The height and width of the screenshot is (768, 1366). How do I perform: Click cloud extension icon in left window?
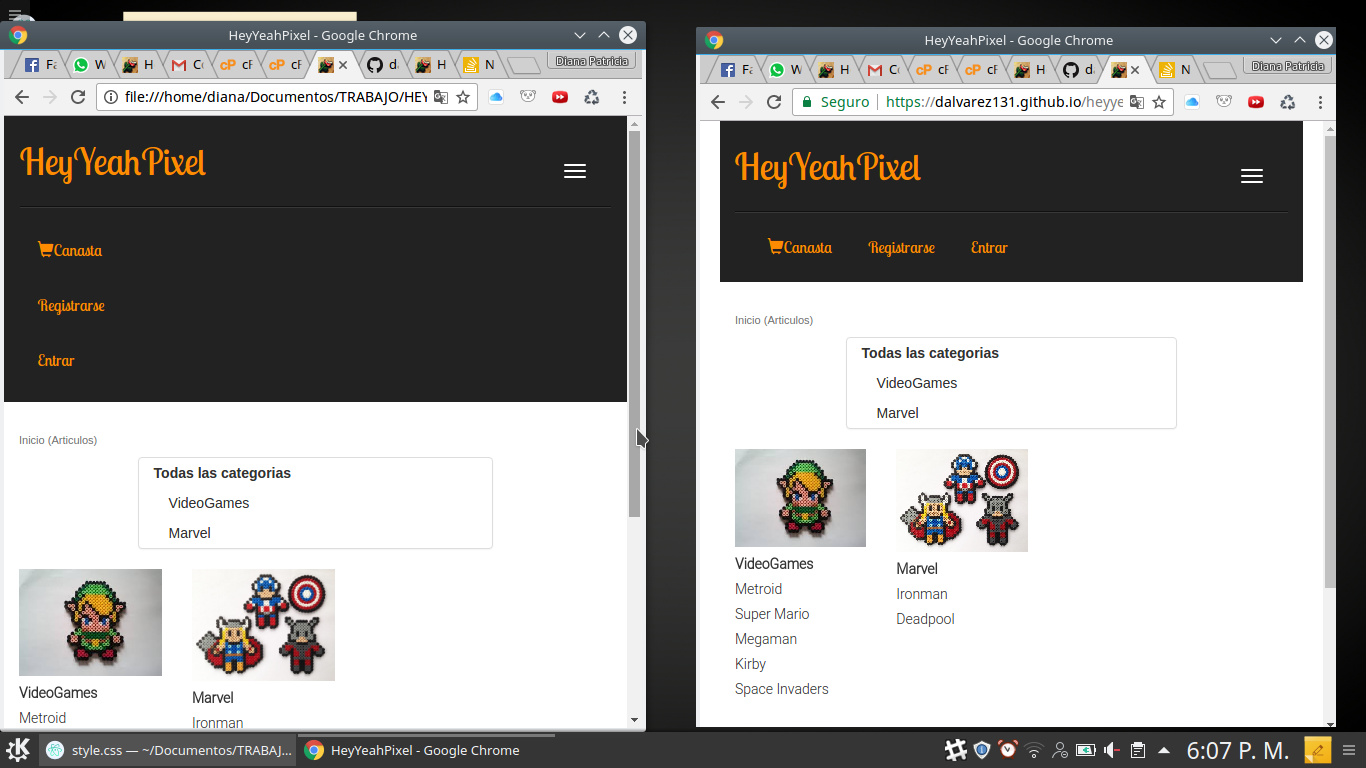tap(496, 97)
